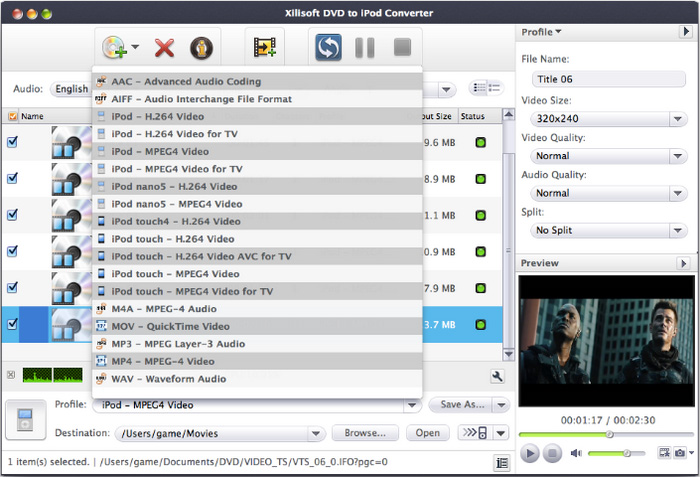Adjust the preview volume slider
This screenshot has height=477, width=700.
(x=617, y=453)
